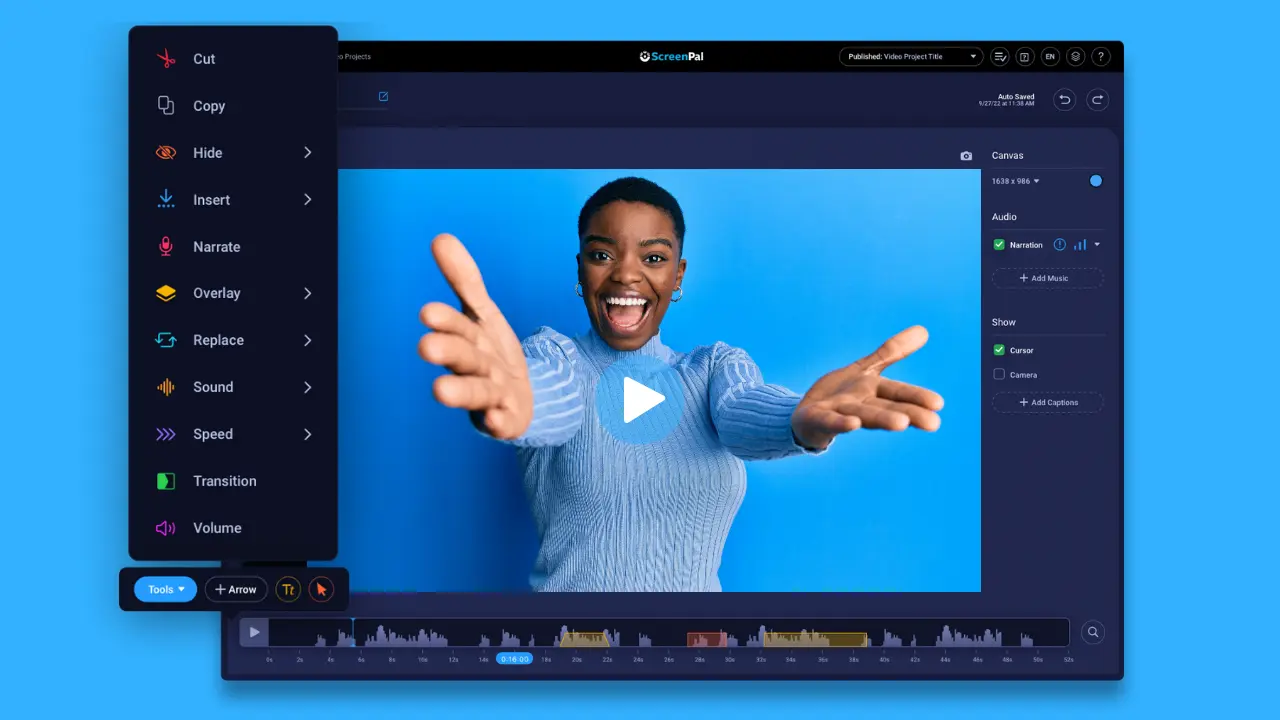The image size is (1280, 720).
Task: Open the text tool with the Tt icon
Action: pyautogui.click(x=288, y=589)
